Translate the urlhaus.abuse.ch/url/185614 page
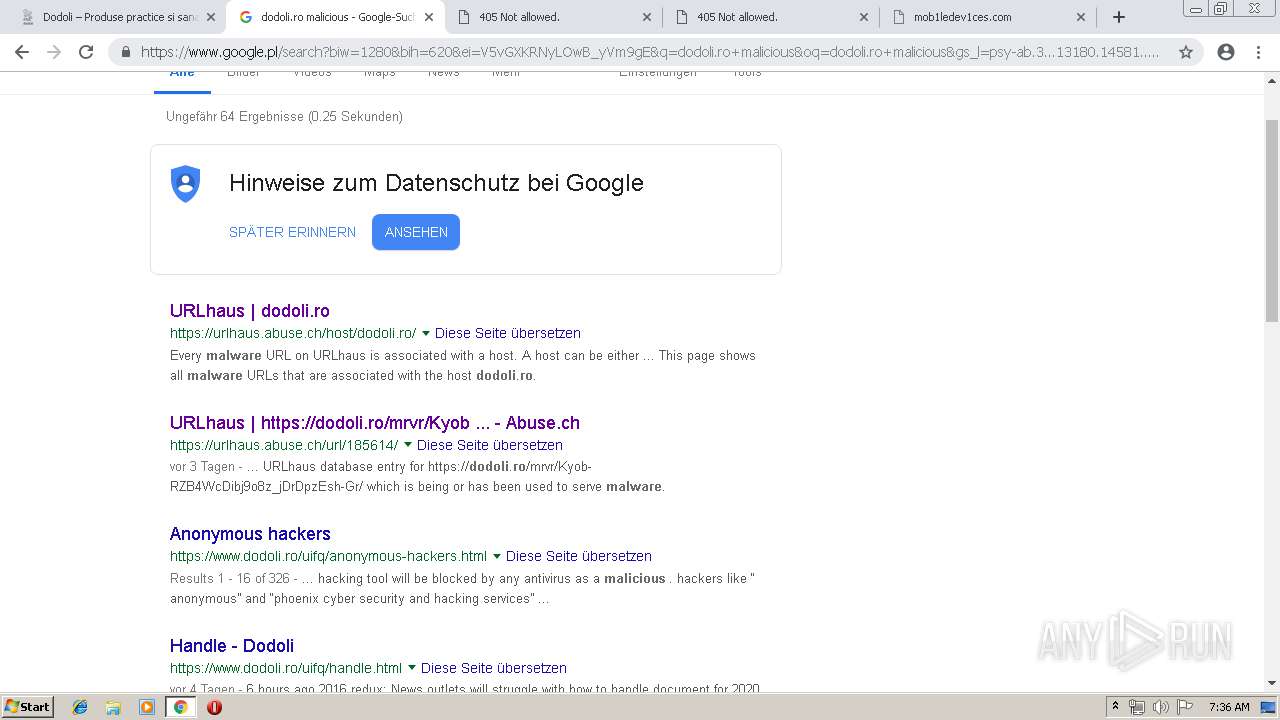1280x720 pixels. tap(490, 445)
